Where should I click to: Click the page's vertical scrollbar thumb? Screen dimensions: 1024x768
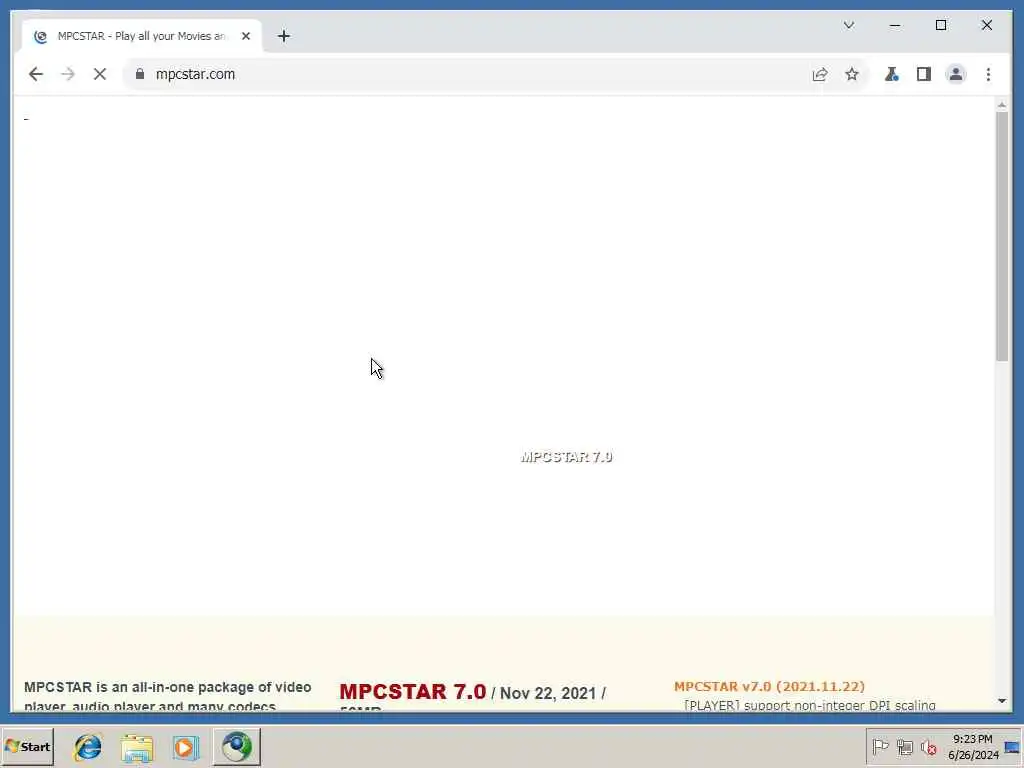(x=1002, y=236)
